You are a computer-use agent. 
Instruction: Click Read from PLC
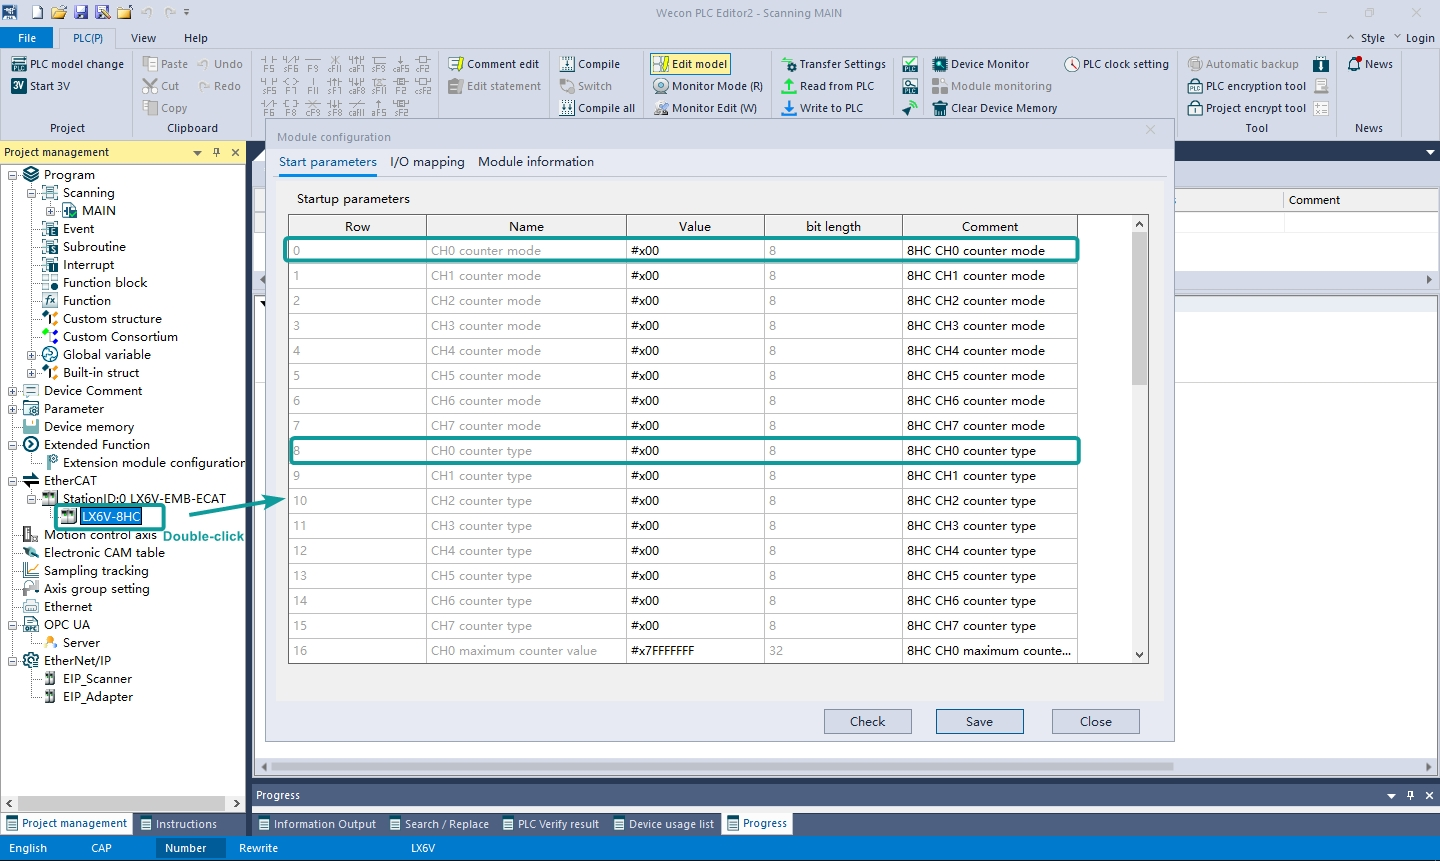click(828, 86)
